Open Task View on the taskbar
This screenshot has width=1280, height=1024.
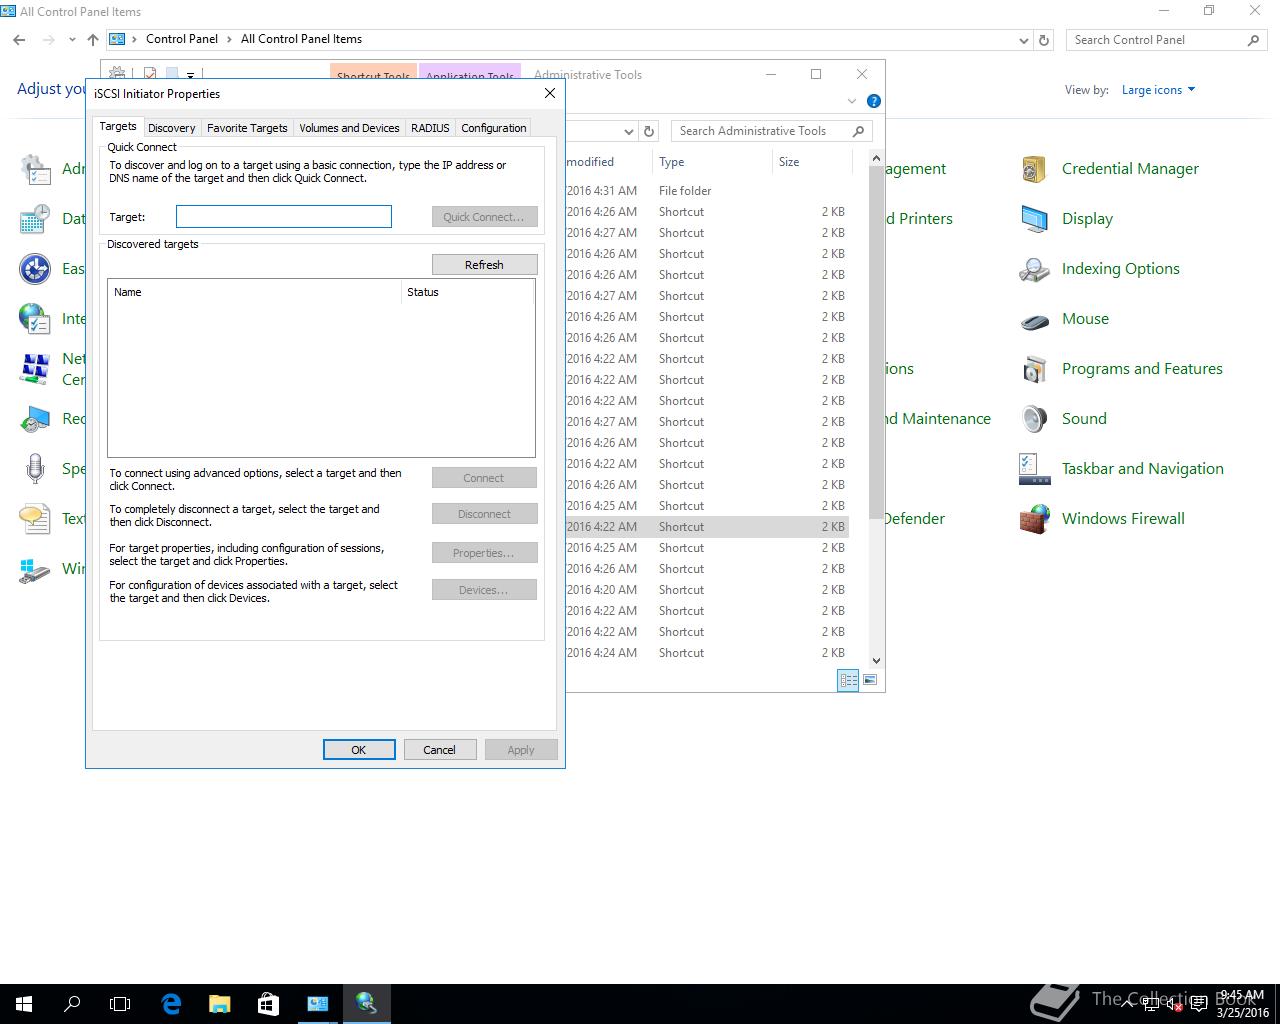(x=120, y=1003)
